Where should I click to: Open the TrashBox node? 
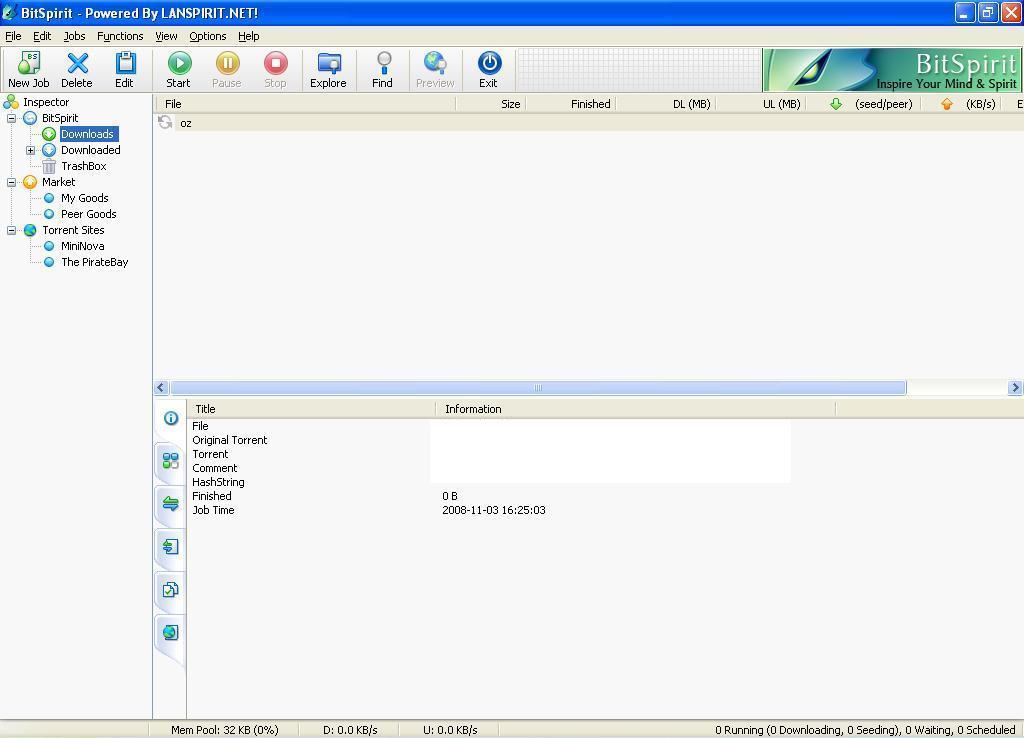84,166
